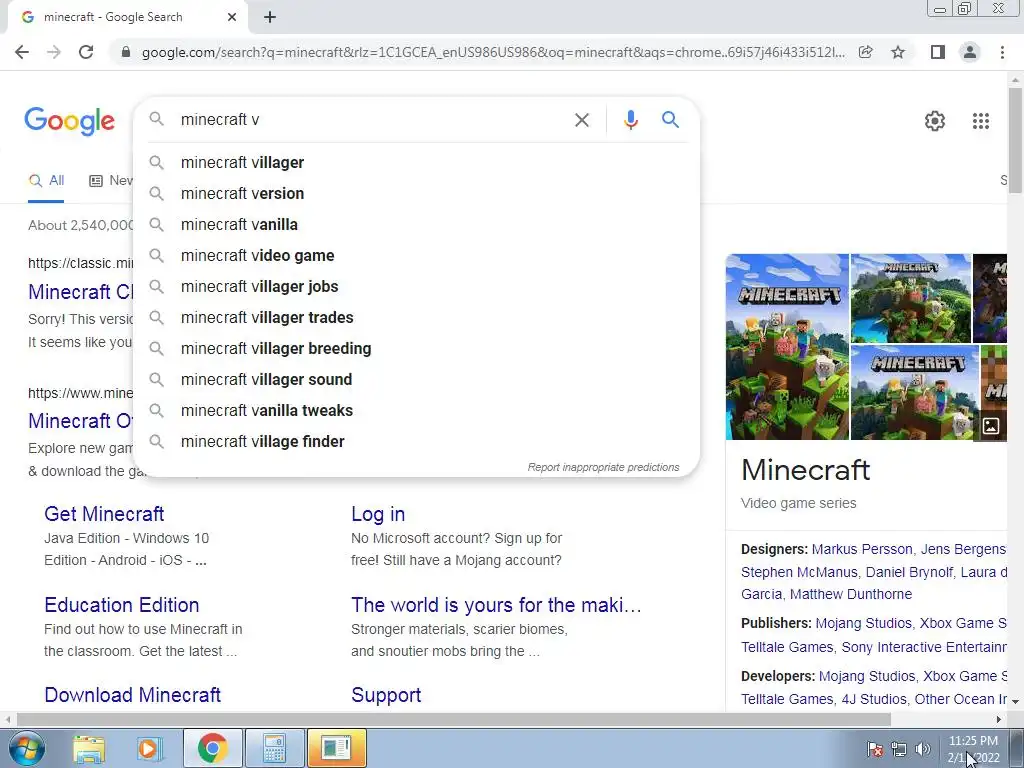
Task: Open the large Minecraft cover image
Action: click(788, 347)
